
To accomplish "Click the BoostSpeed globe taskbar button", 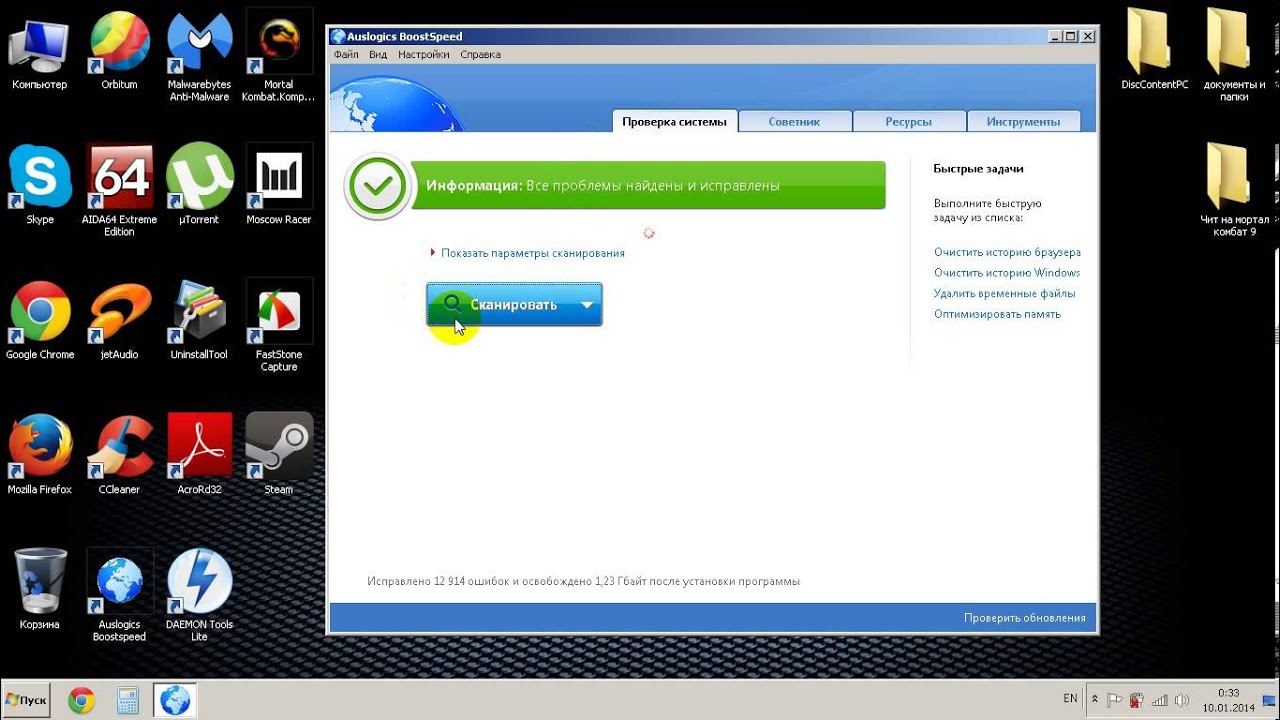I will tap(175, 701).
